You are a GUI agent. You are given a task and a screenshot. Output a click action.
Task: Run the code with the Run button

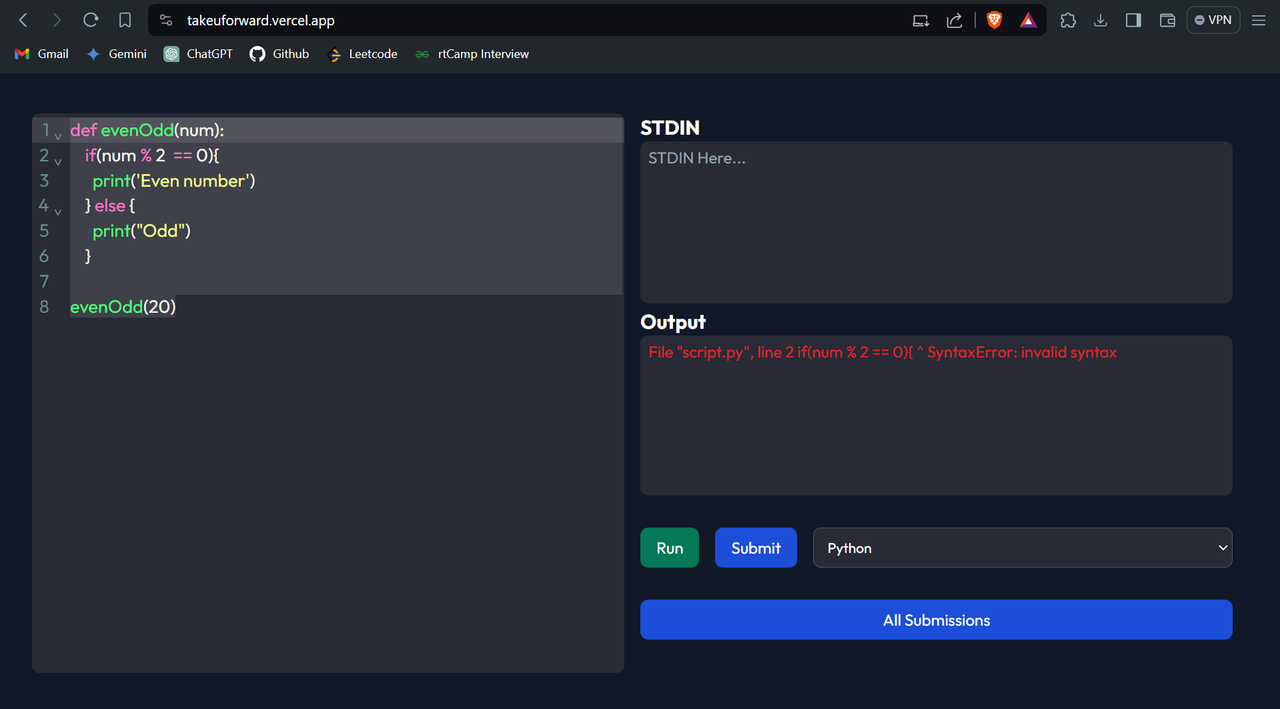click(x=670, y=548)
